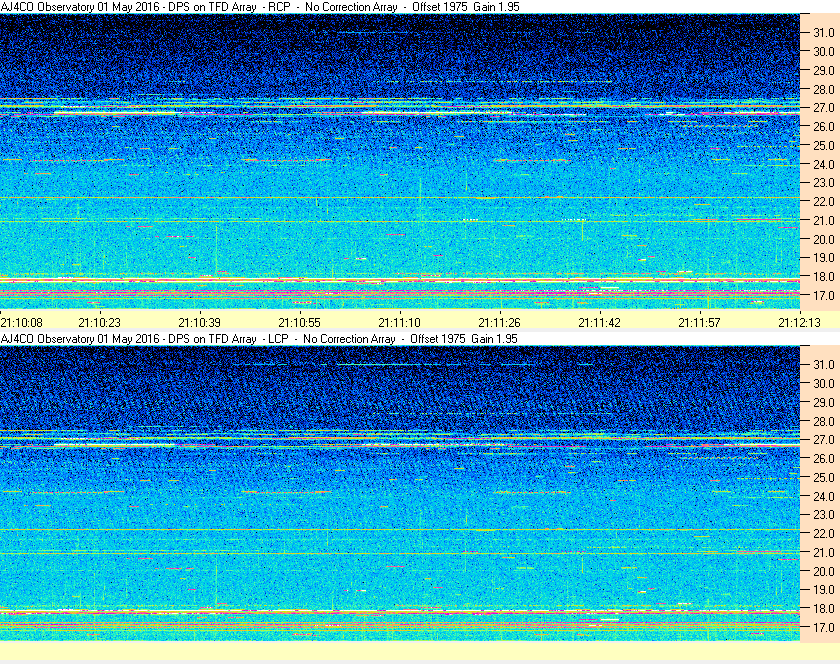This screenshot has height=664, width=840.
Task: Click the 18.0 frequency label on RCP chart
Action: pyautogui.click(x=824, y=277)
